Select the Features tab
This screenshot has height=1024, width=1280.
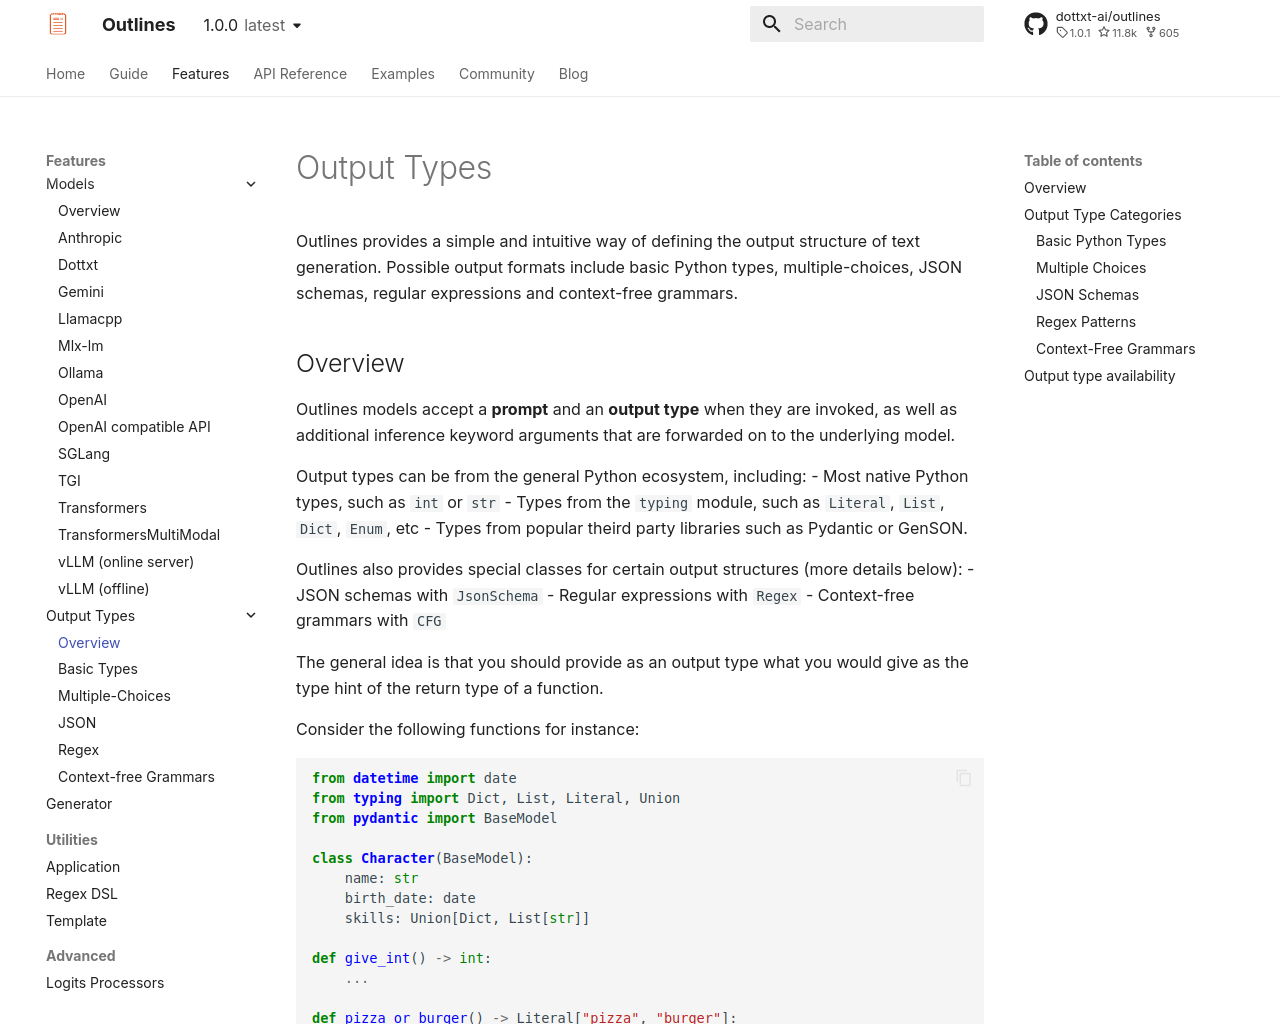tap(200, 74)
